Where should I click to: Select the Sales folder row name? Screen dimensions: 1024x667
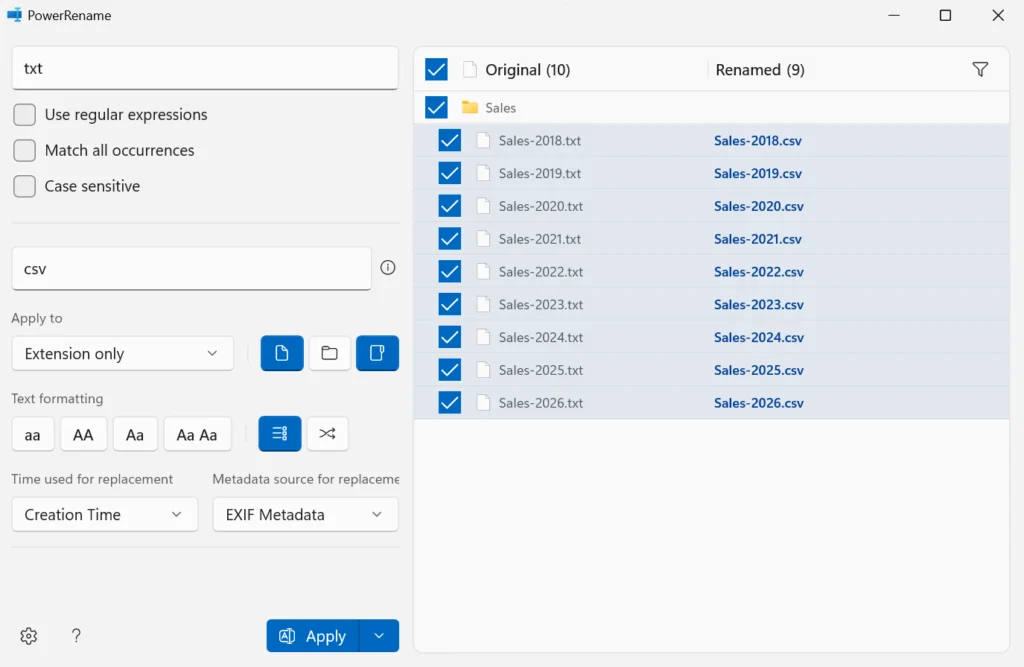click(501, 108)
